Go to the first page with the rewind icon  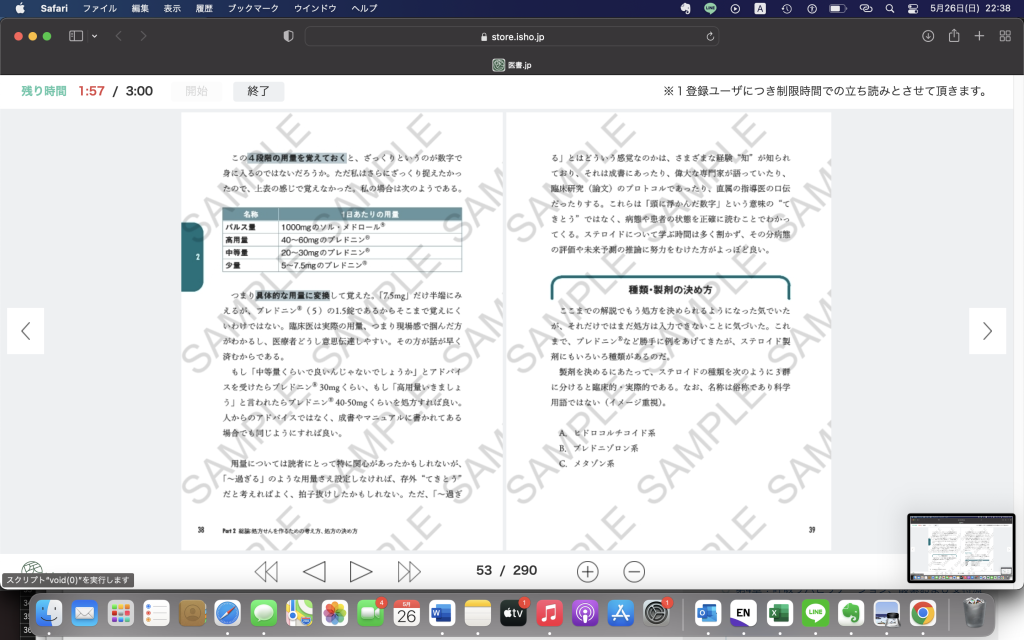pyautogui.click(x=266, y=571)
